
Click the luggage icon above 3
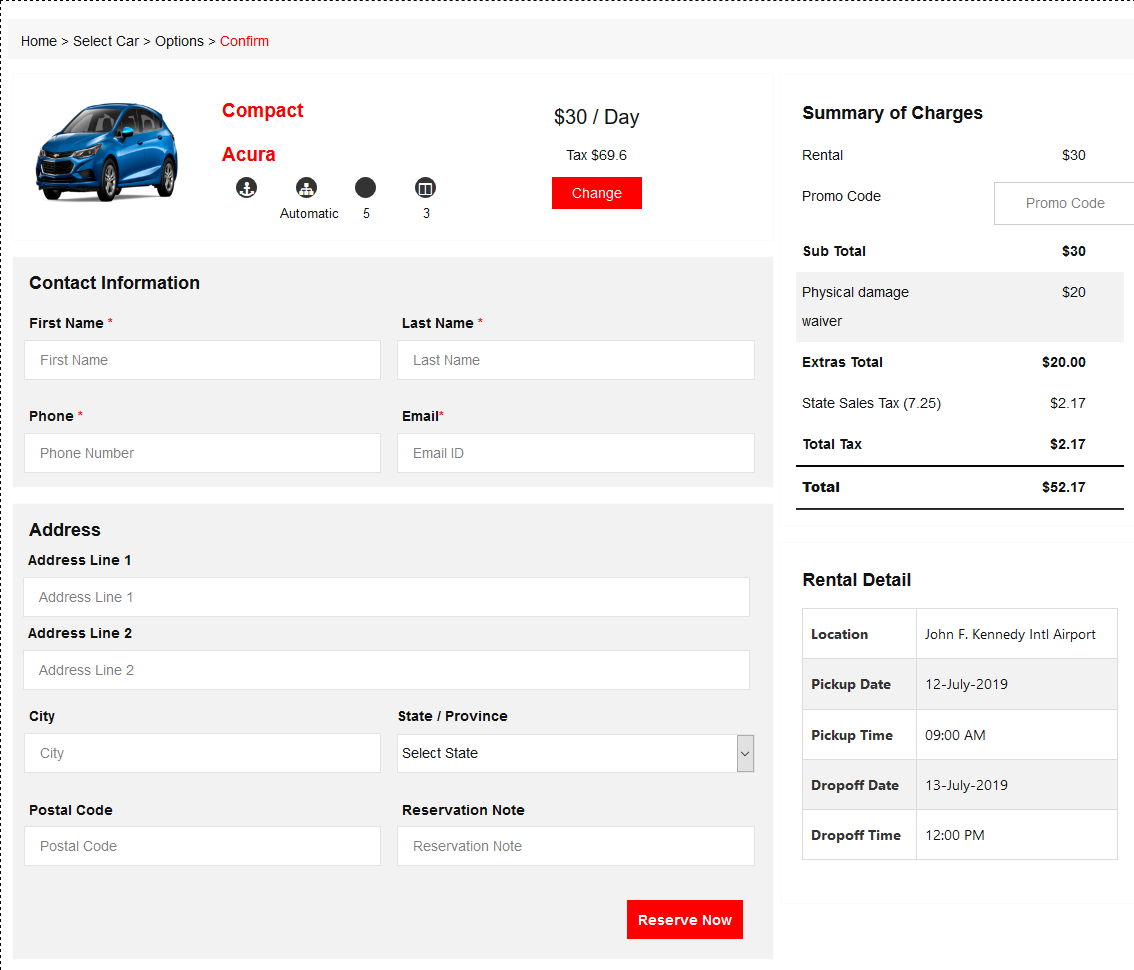click(425, 188)
